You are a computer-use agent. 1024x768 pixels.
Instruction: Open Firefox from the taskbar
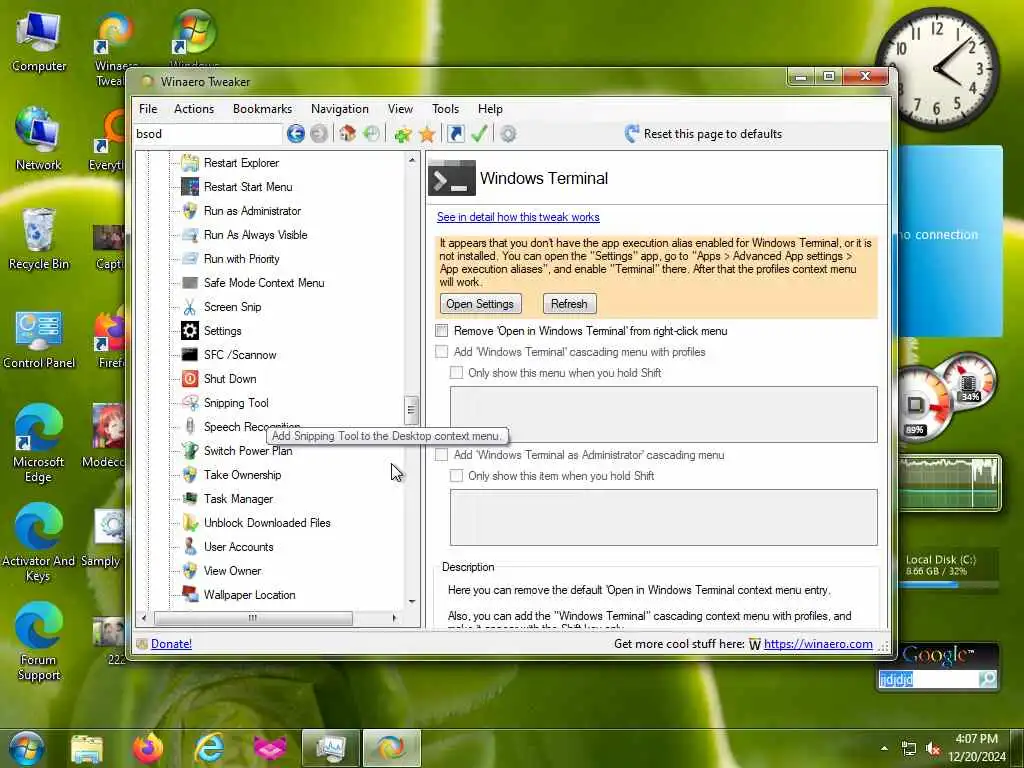tap(148, 748)
